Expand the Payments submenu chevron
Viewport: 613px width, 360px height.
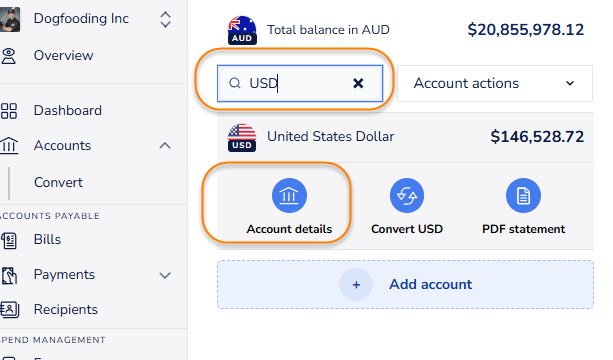pyautogui.click(x=165, y=275)
